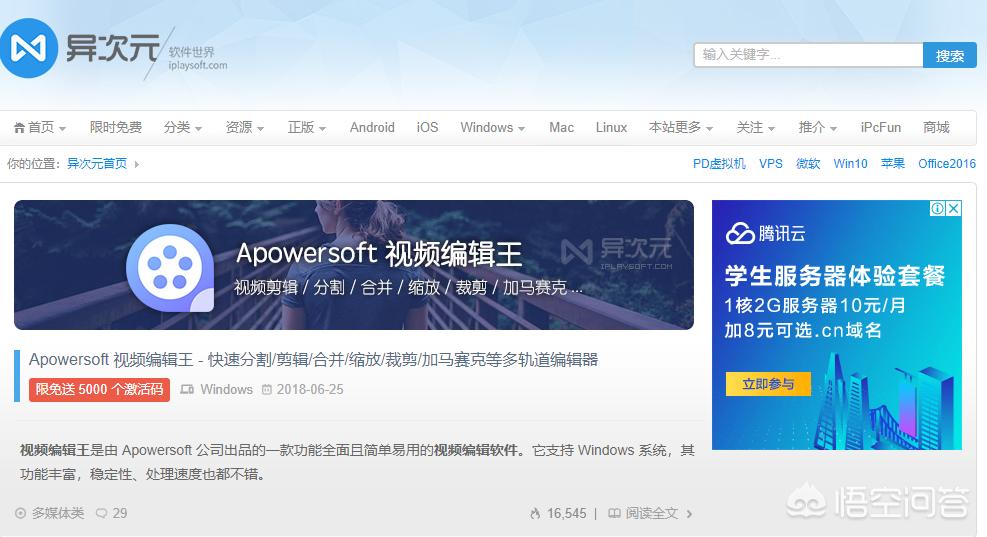Screen dimensions: 987x537
Task: Open the VPS quick link
Action: click(770, 164)
